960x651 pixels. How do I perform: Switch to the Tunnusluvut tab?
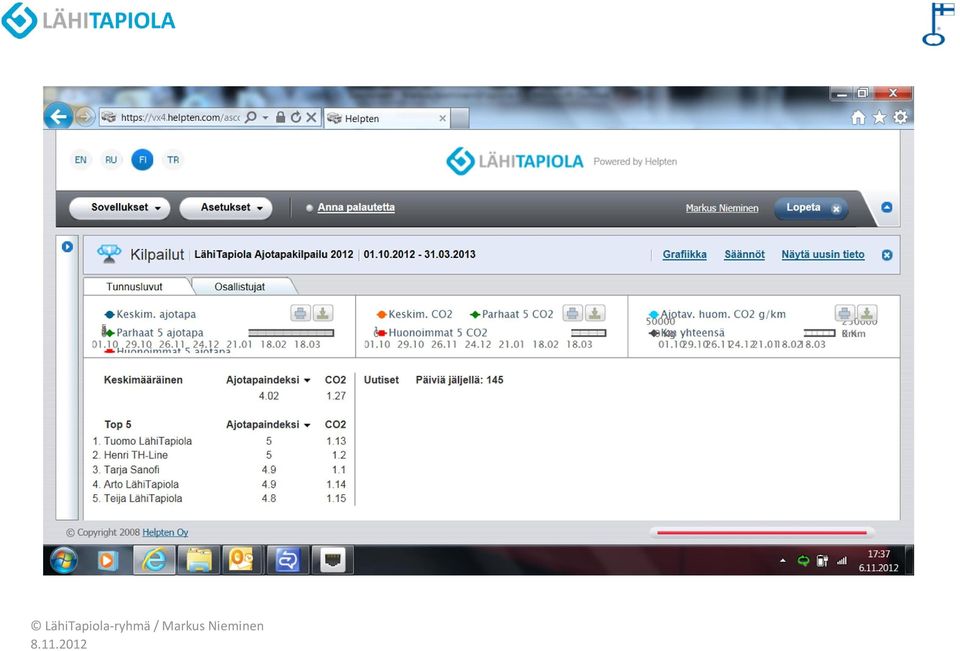pos(135,287)
